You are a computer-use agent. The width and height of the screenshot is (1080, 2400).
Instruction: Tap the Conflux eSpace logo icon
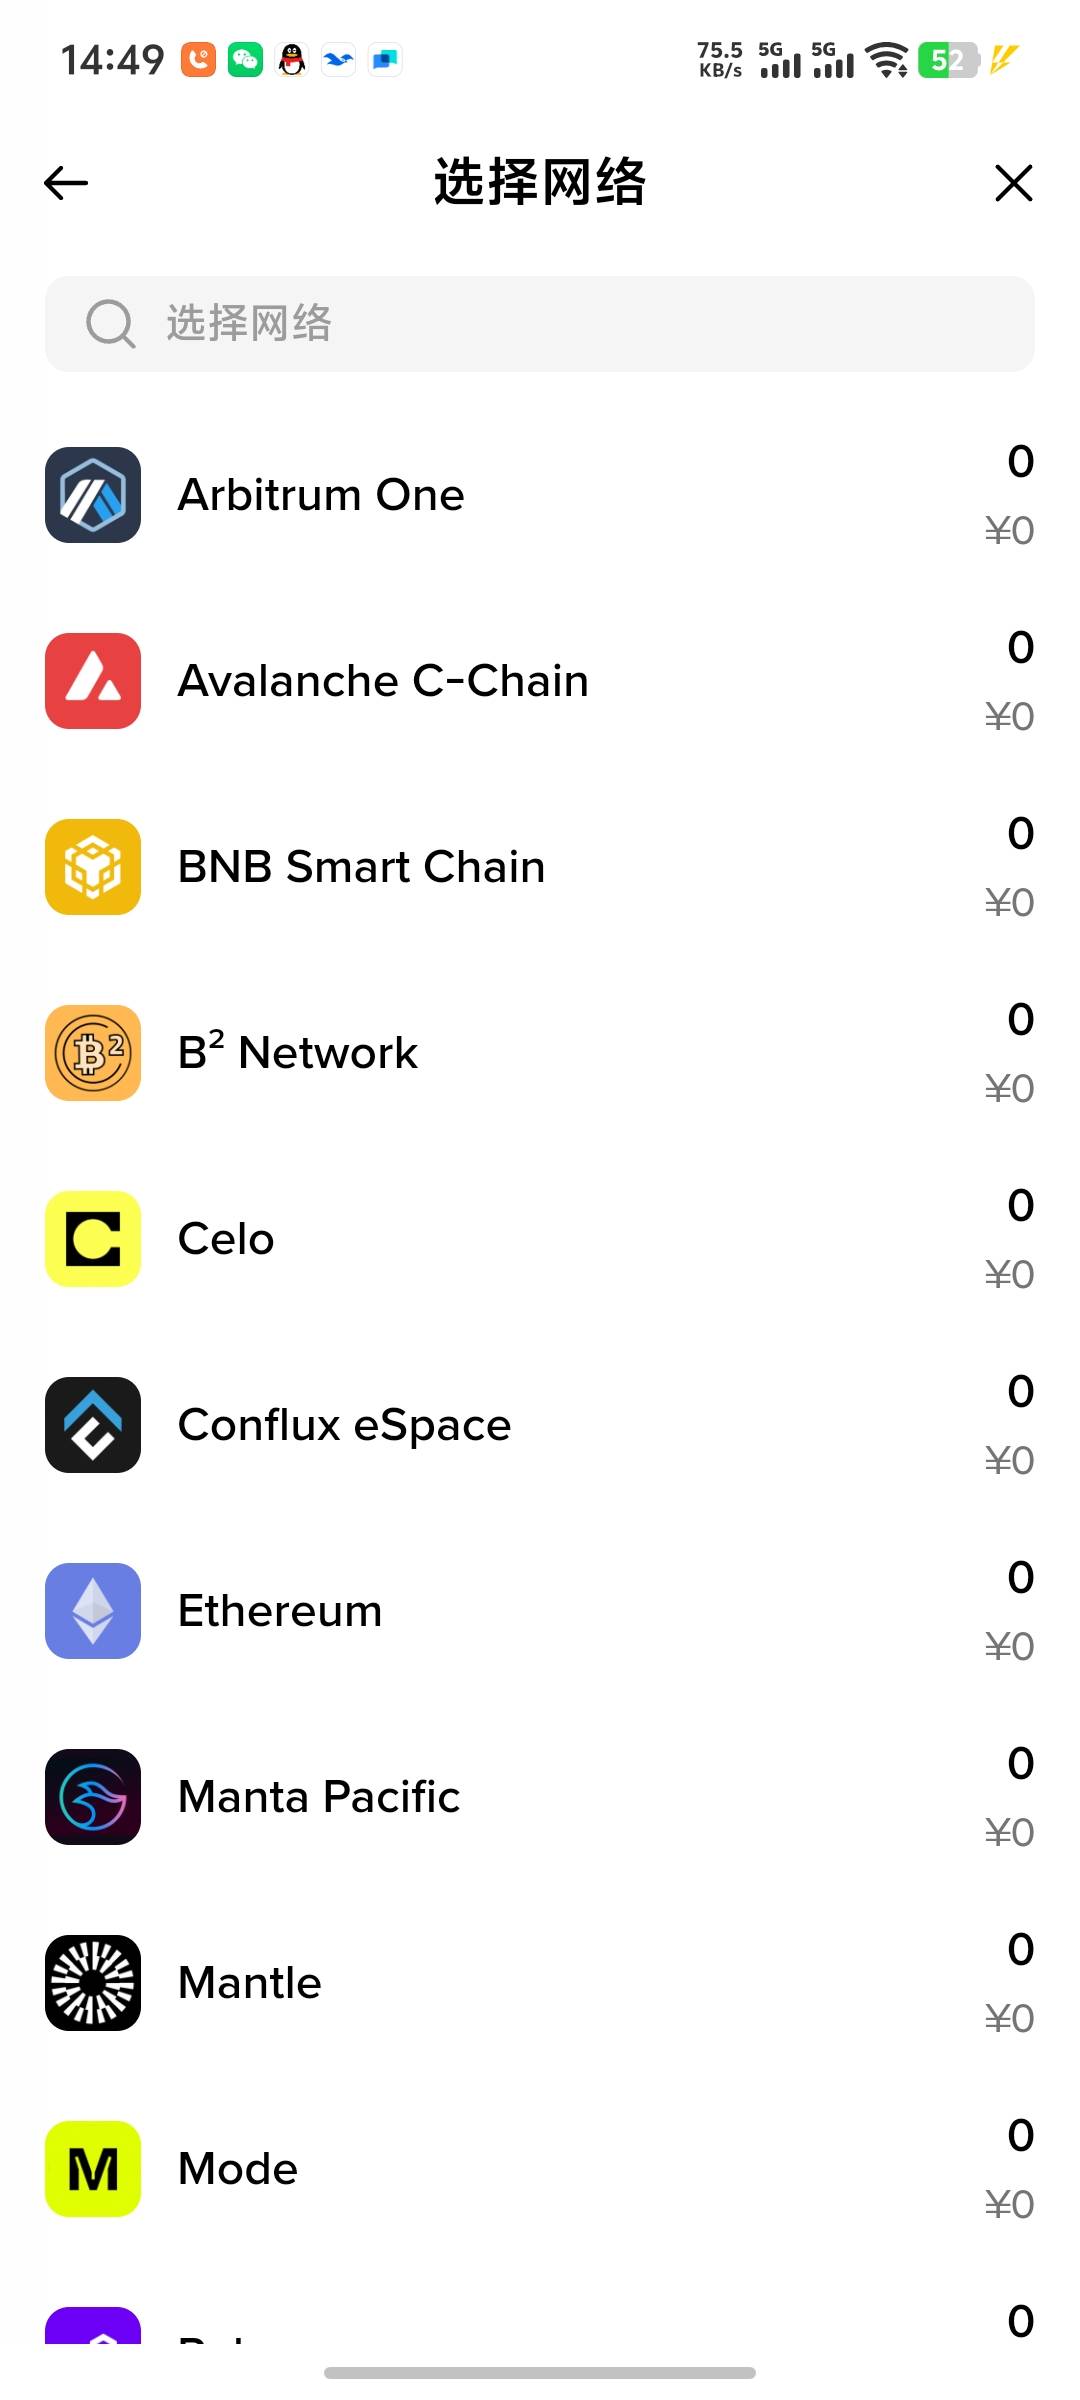tap(93, 1425)
